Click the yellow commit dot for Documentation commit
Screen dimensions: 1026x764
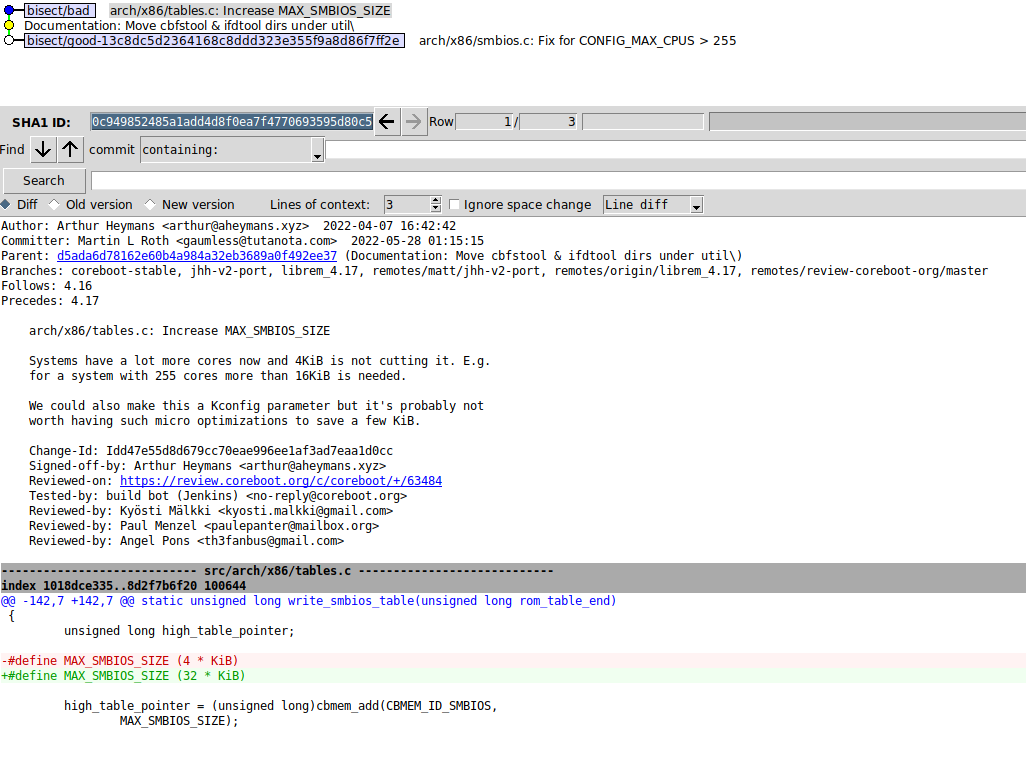(9, 26)
